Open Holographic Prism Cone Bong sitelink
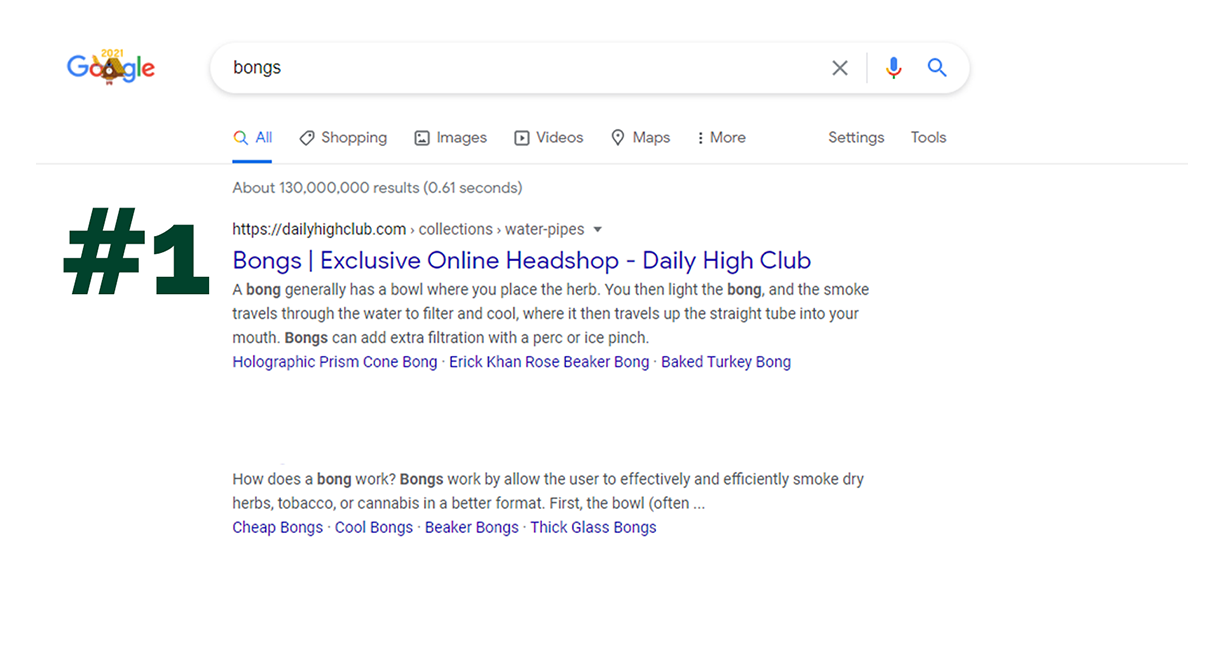Viewport: 1208px width, 656px height. [x=335, y=362]
